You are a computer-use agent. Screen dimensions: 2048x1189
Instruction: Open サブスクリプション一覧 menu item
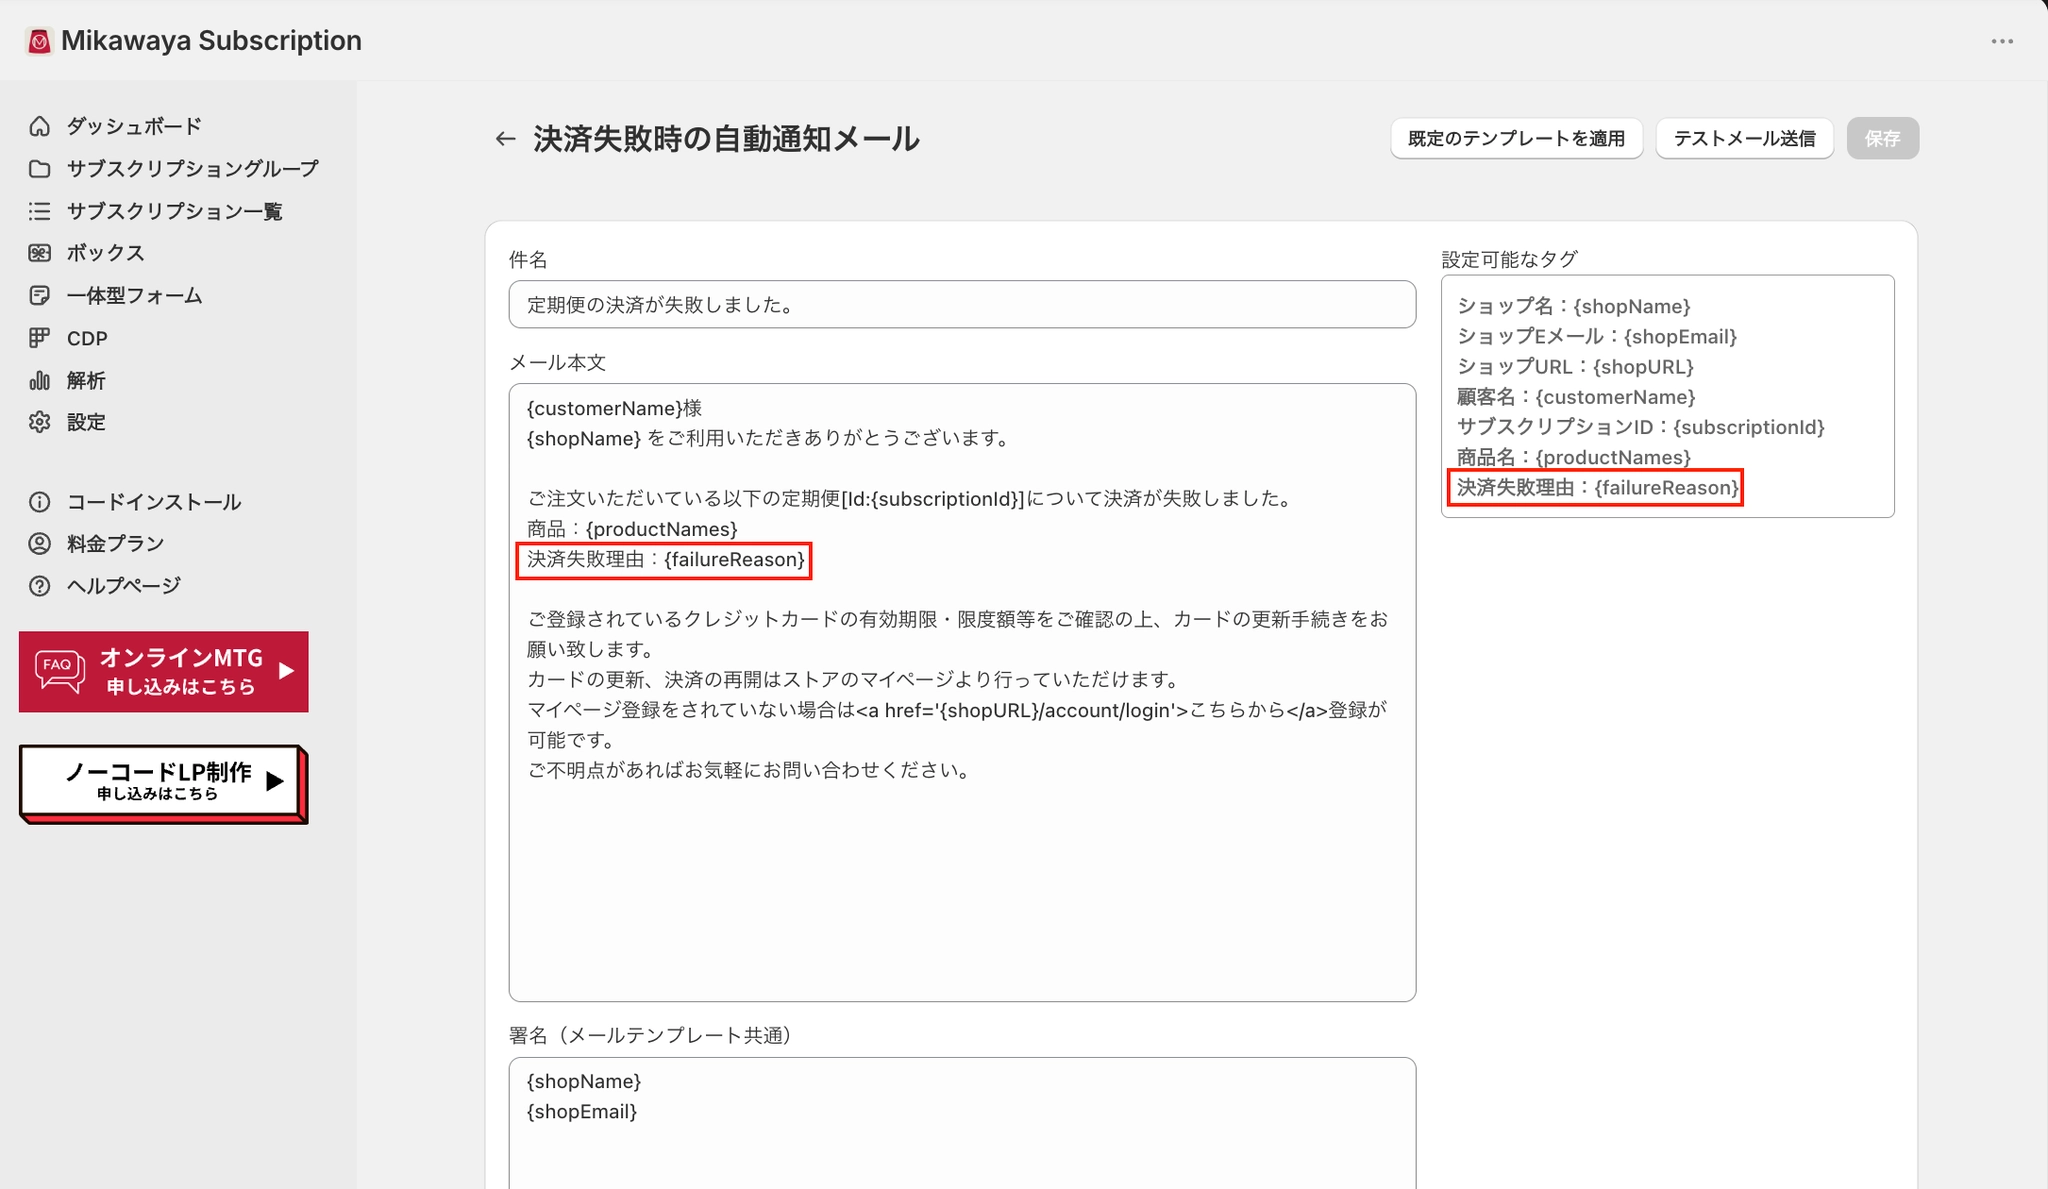click(174, 211)
